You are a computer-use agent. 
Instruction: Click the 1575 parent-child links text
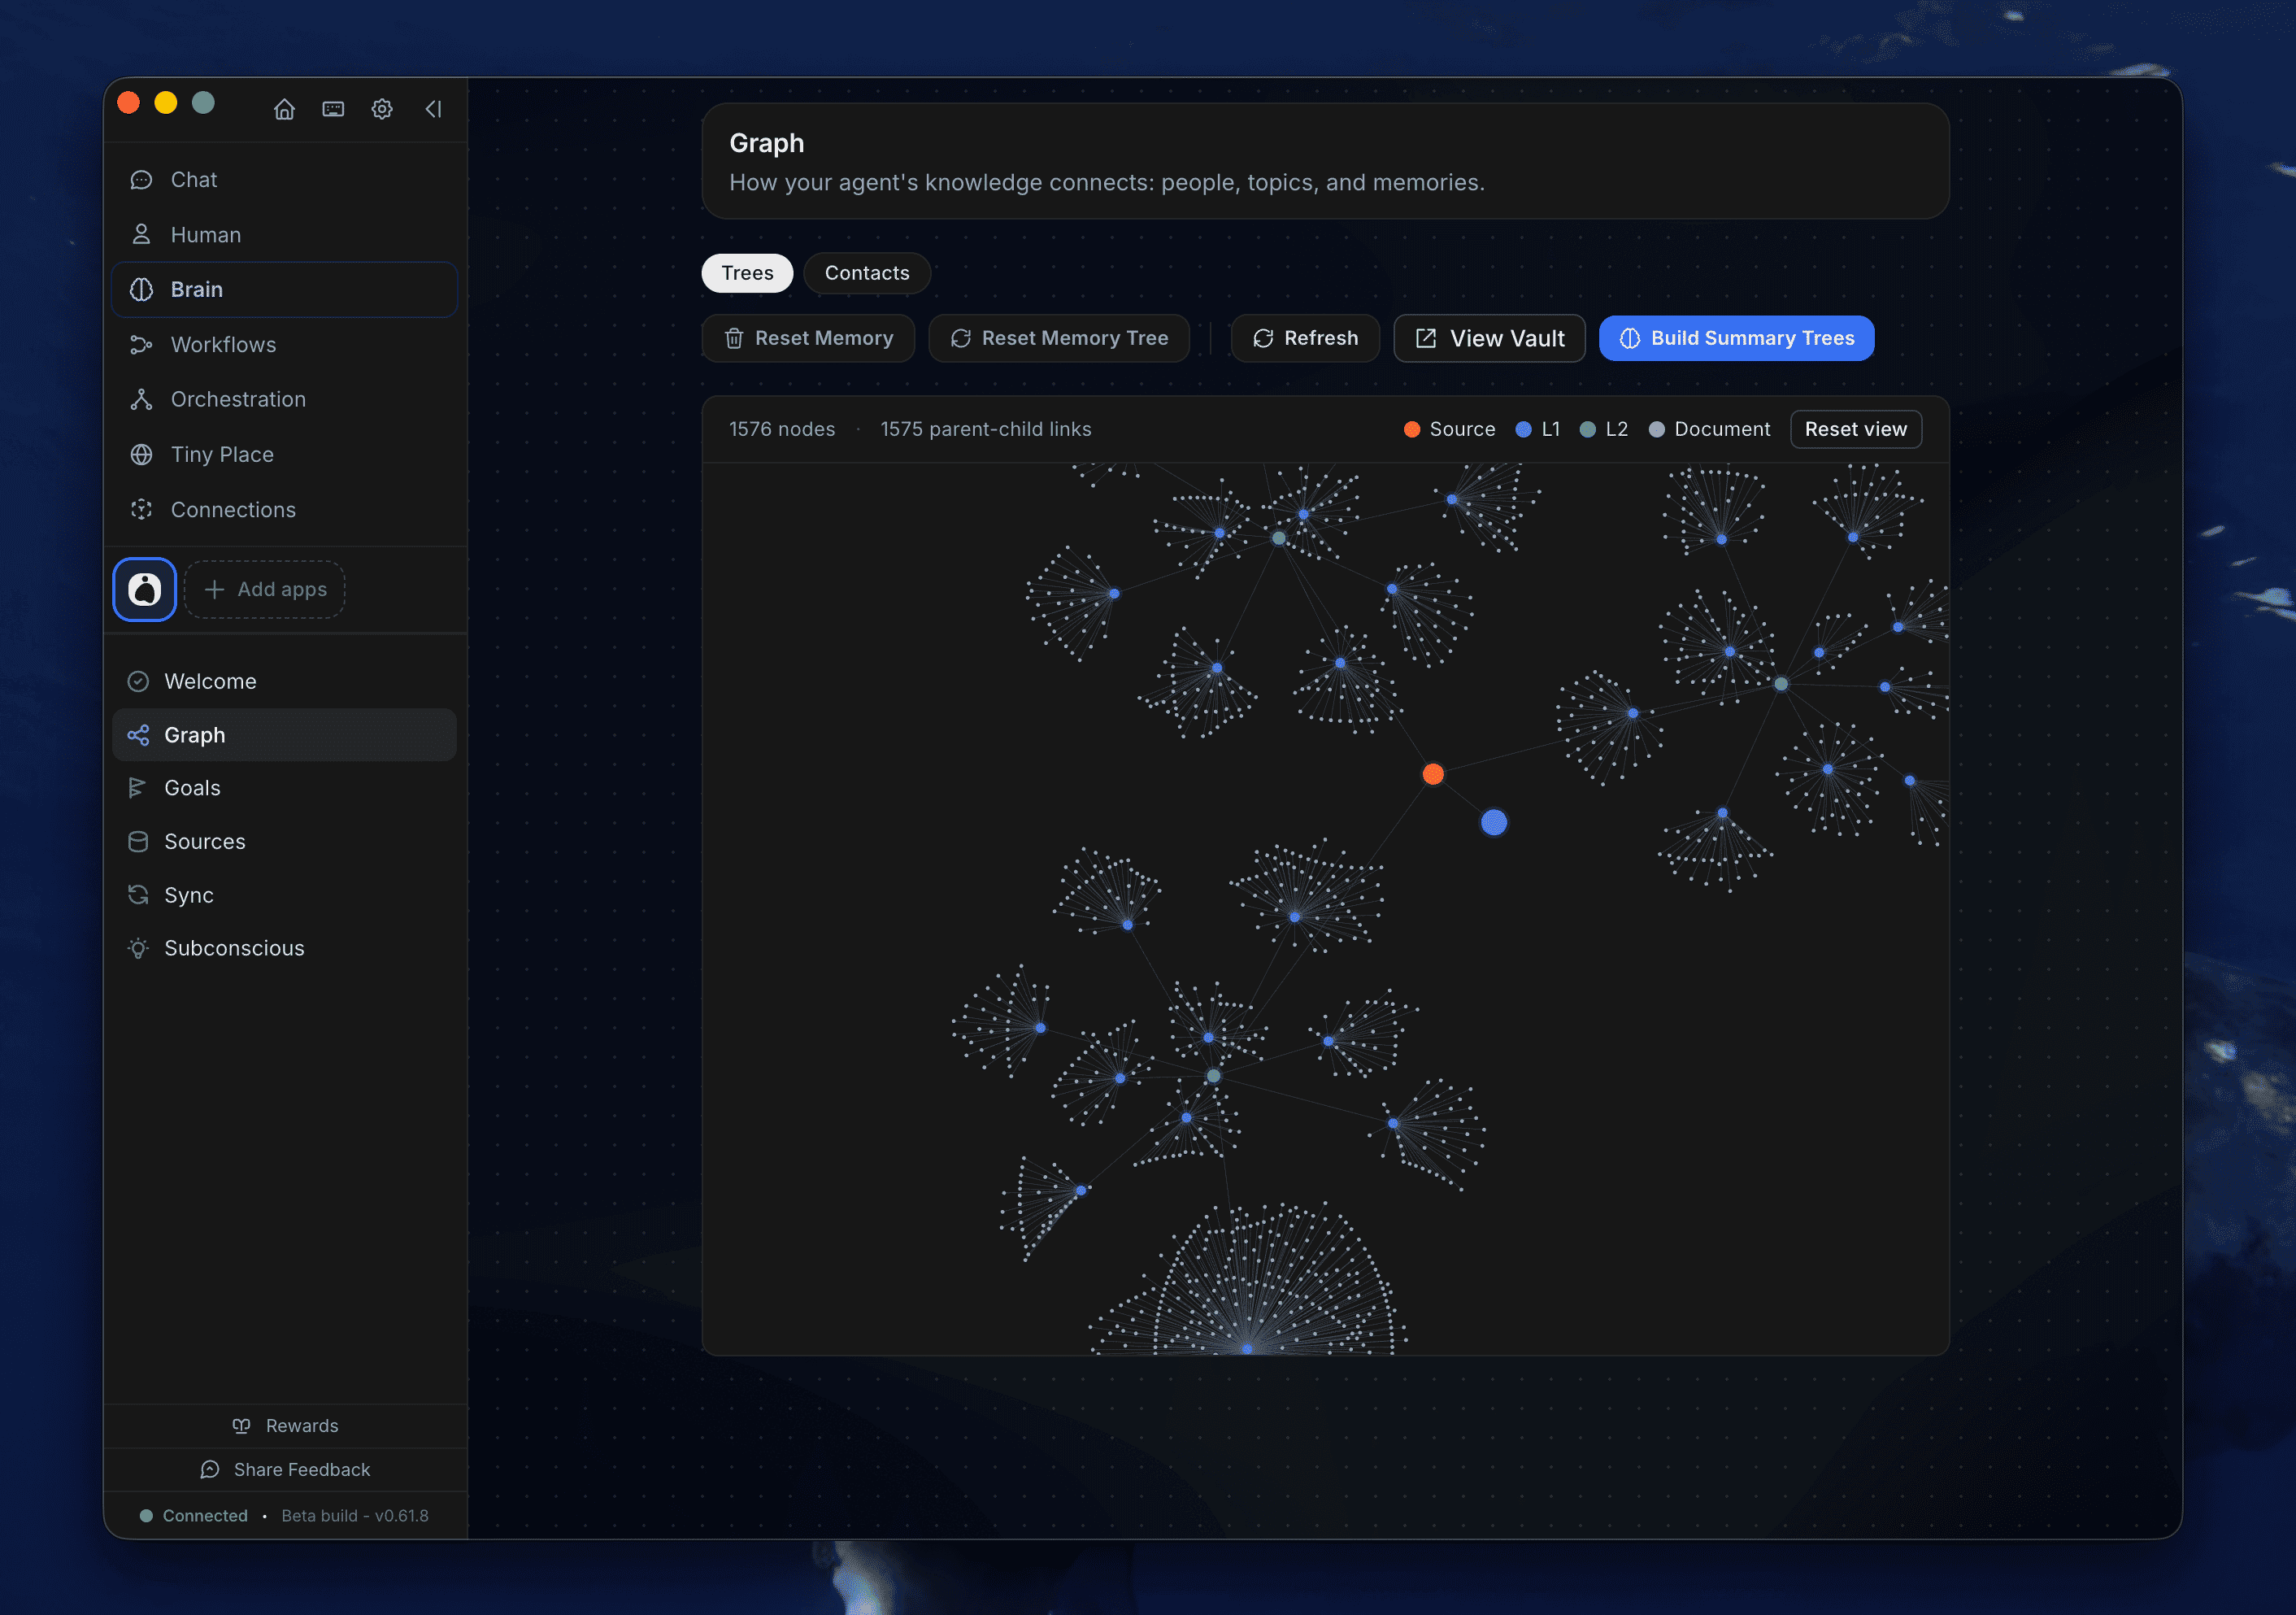pos(986,430)
